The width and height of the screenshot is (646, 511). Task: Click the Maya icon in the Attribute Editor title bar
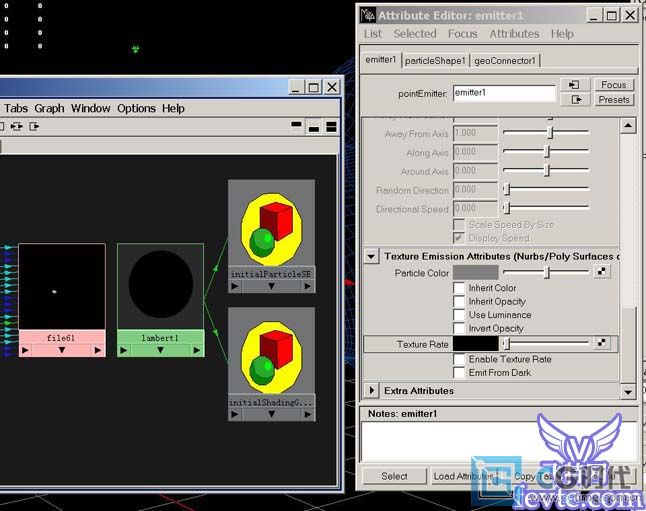pyautogui.click(x=368, y=15)
